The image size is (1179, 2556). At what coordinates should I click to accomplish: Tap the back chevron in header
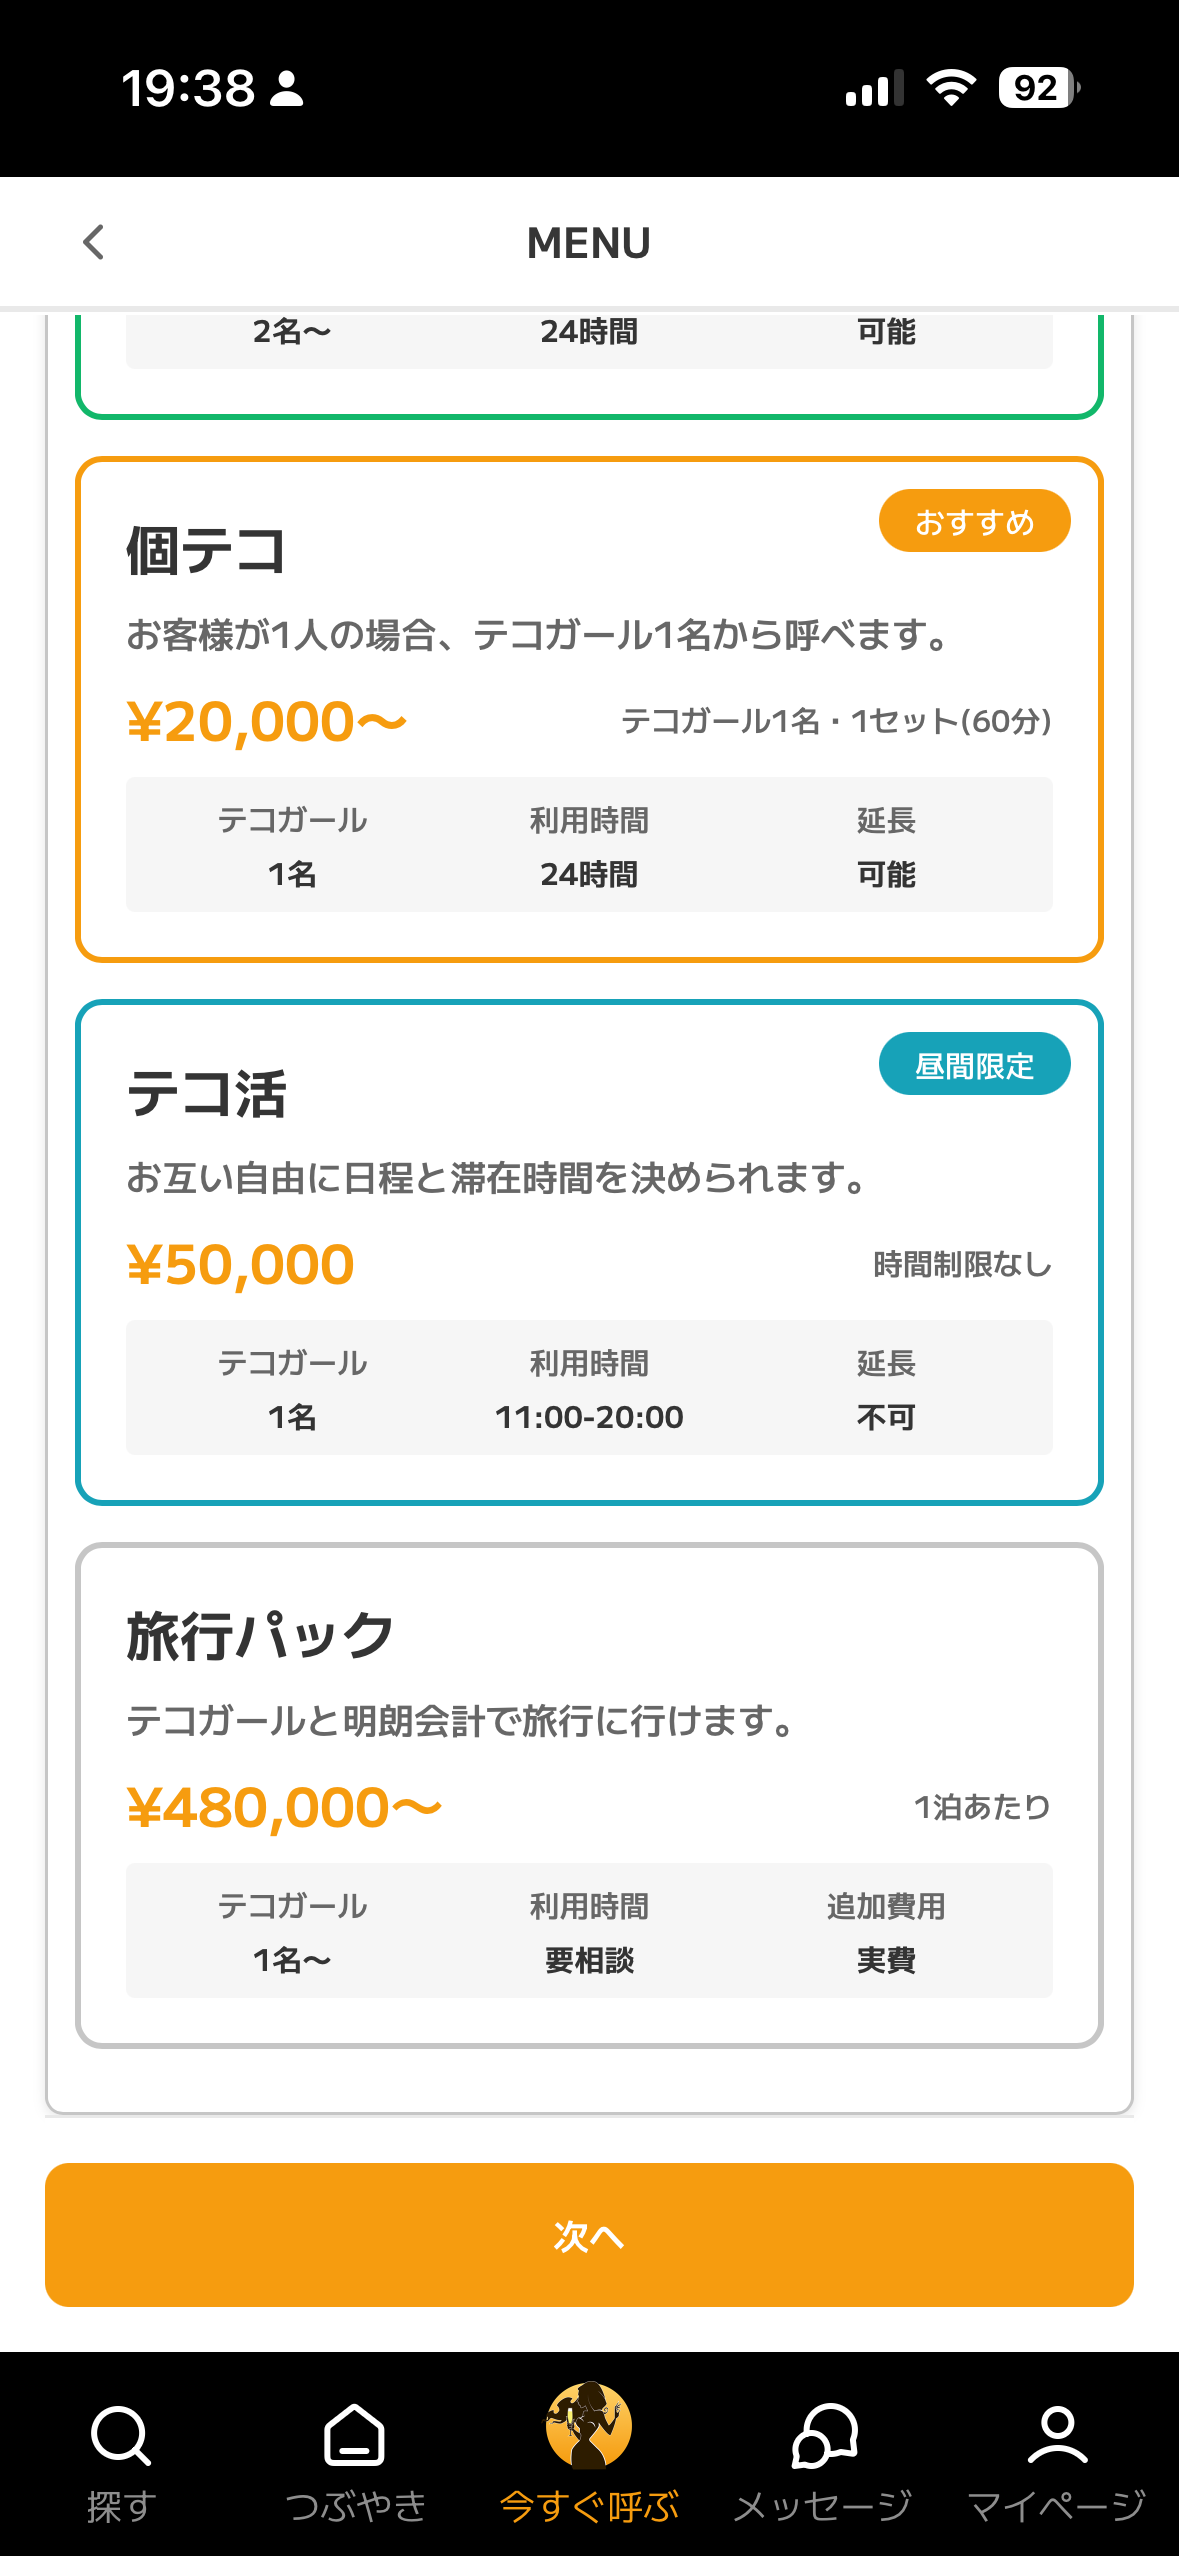pos(94,242)
